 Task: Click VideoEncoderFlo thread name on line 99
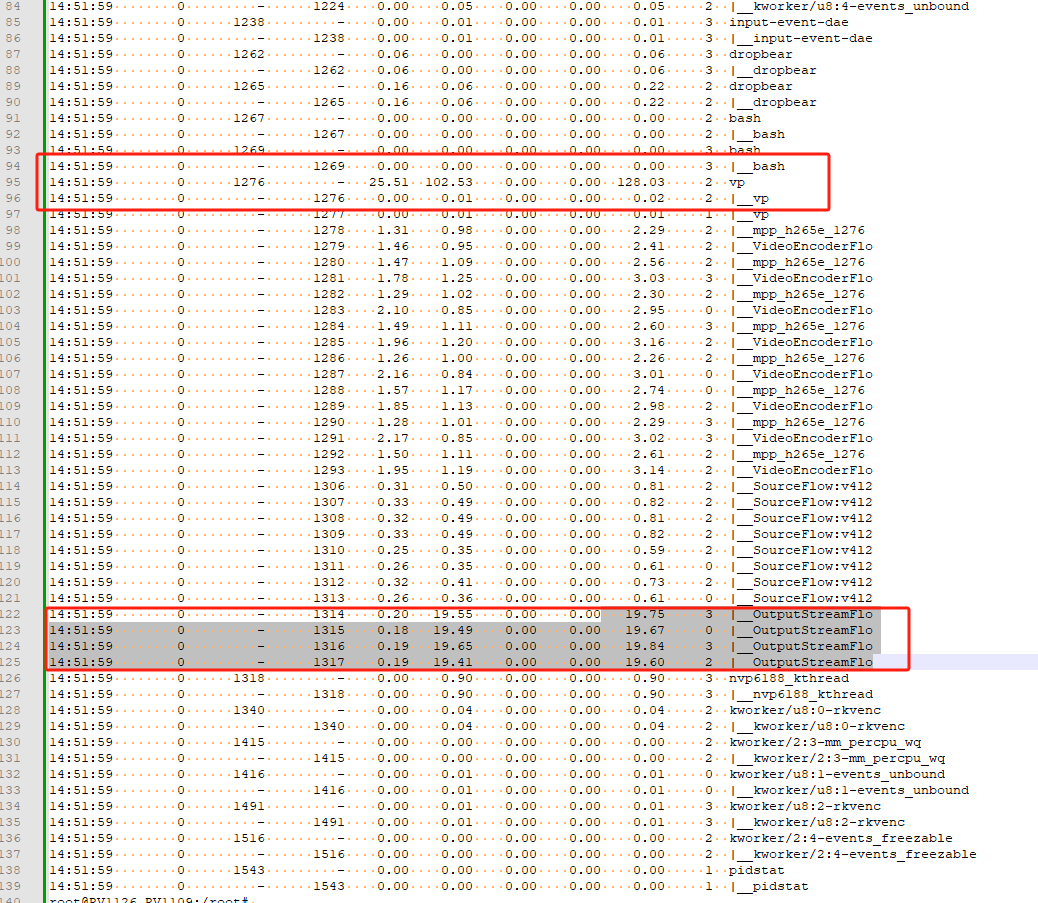[812, 246]
